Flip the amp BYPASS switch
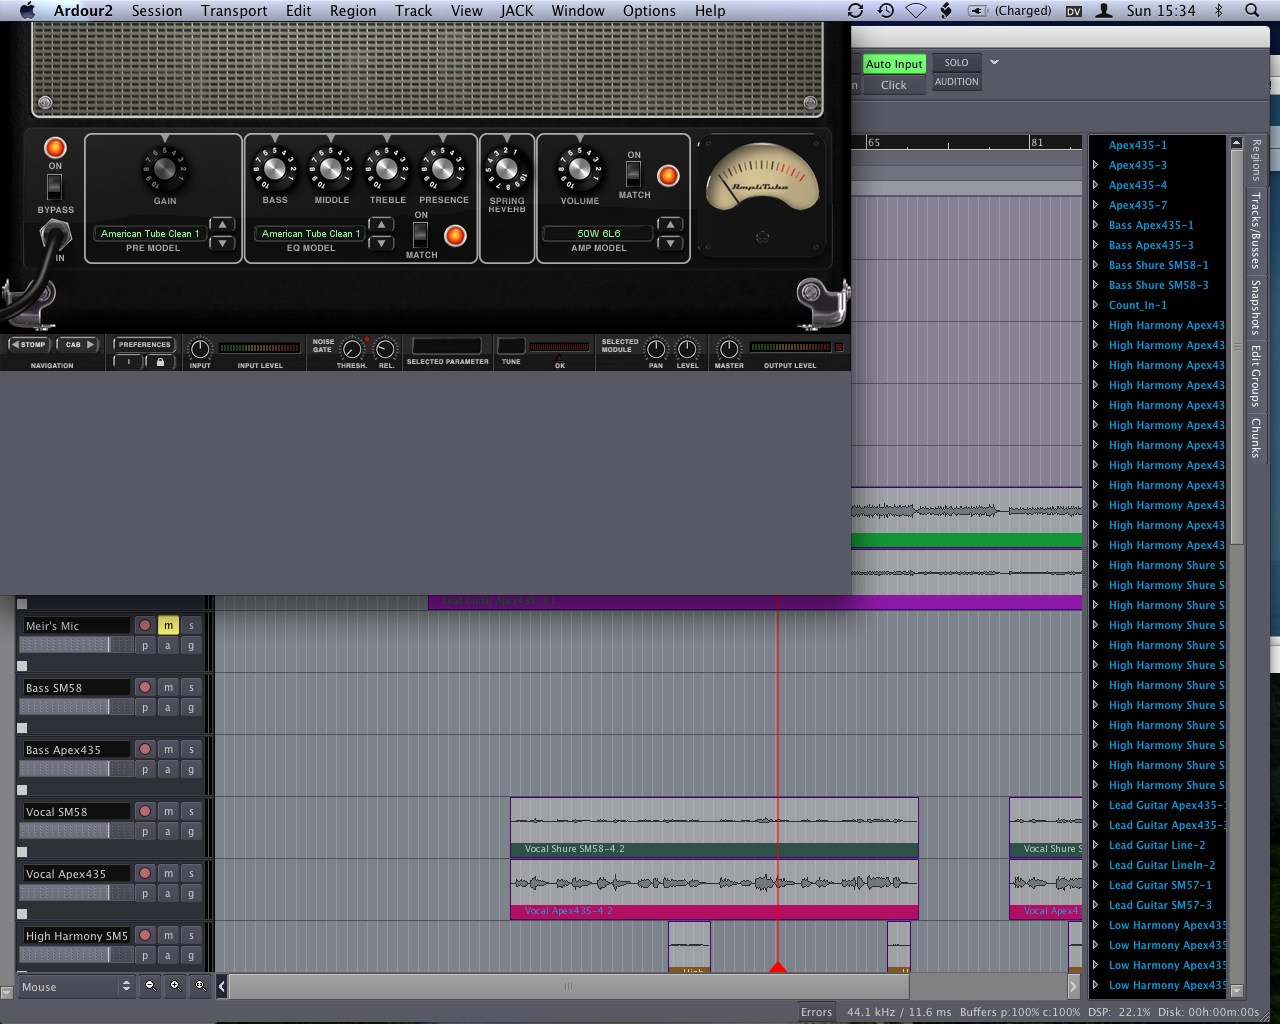Screen dimensions: 1280x1024 point(55,187)
